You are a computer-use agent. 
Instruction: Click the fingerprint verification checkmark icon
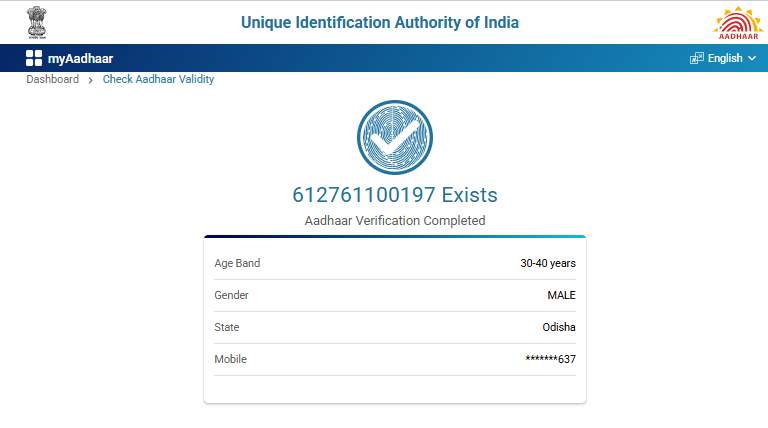coord(395,138)
